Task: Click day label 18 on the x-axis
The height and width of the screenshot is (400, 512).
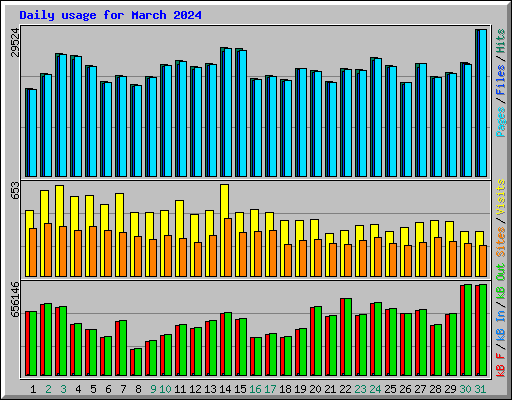Action: click(x=285, y=389)
